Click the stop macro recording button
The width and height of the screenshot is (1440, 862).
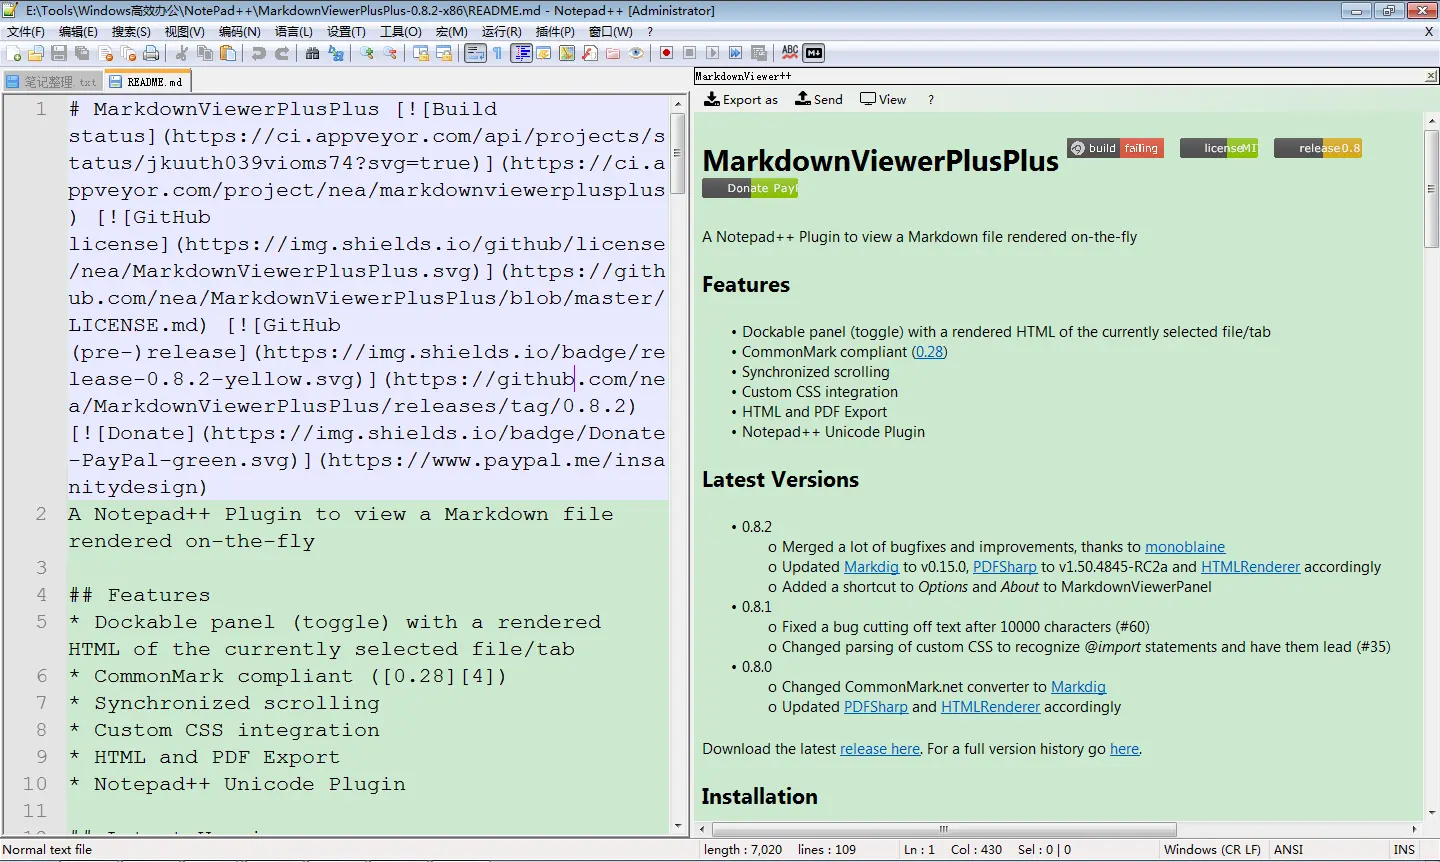(690, 53)
